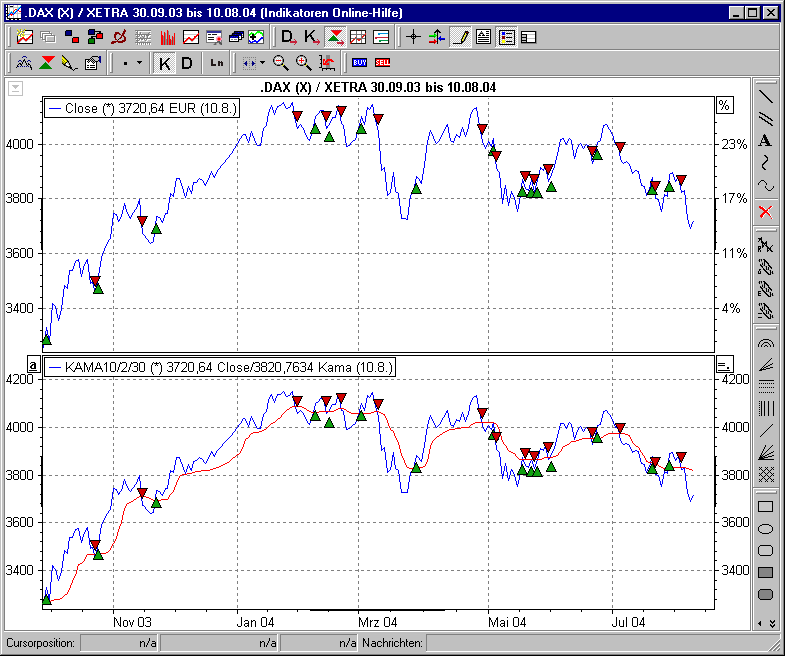
Task: Click the zoom in magnifier icon
Action: point(304,63)
